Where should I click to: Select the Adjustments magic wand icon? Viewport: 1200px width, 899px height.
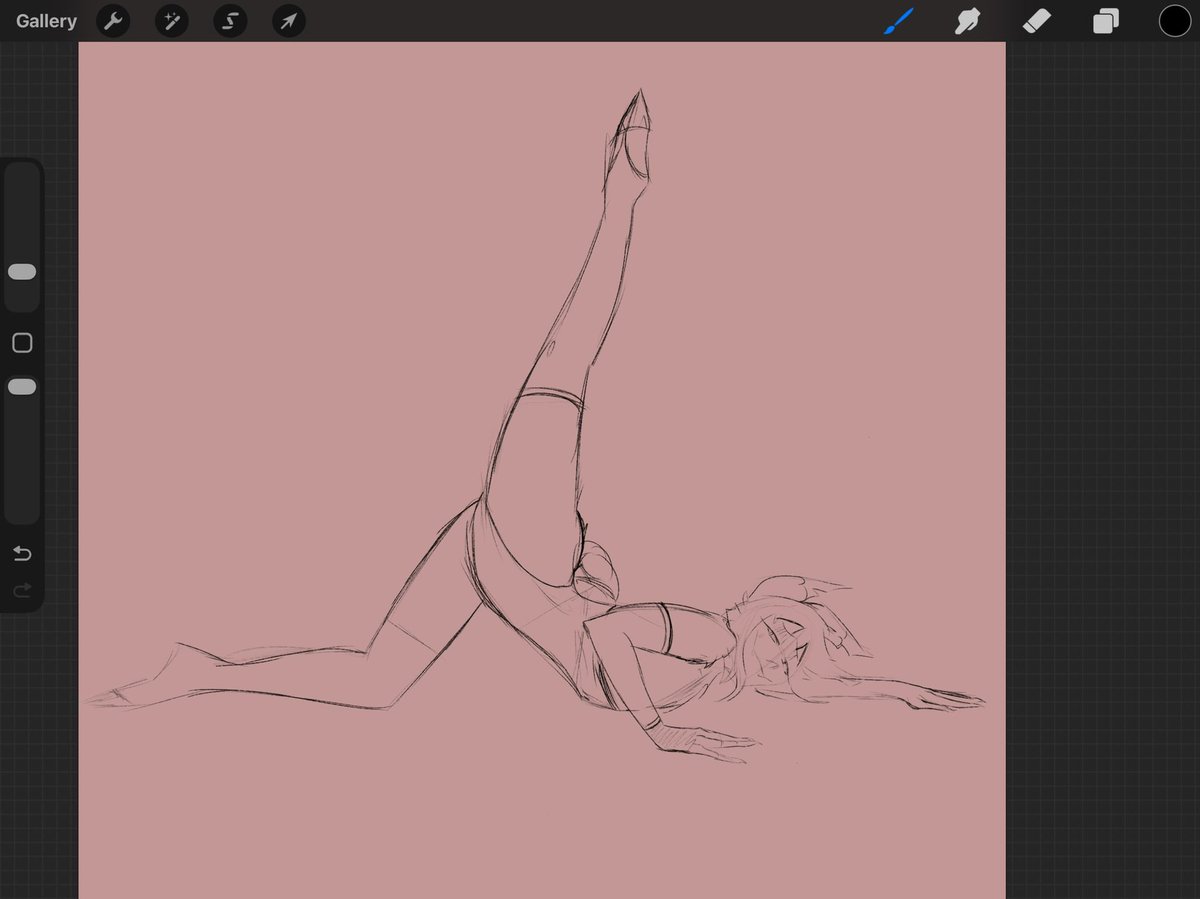click(x=171, y=21)
